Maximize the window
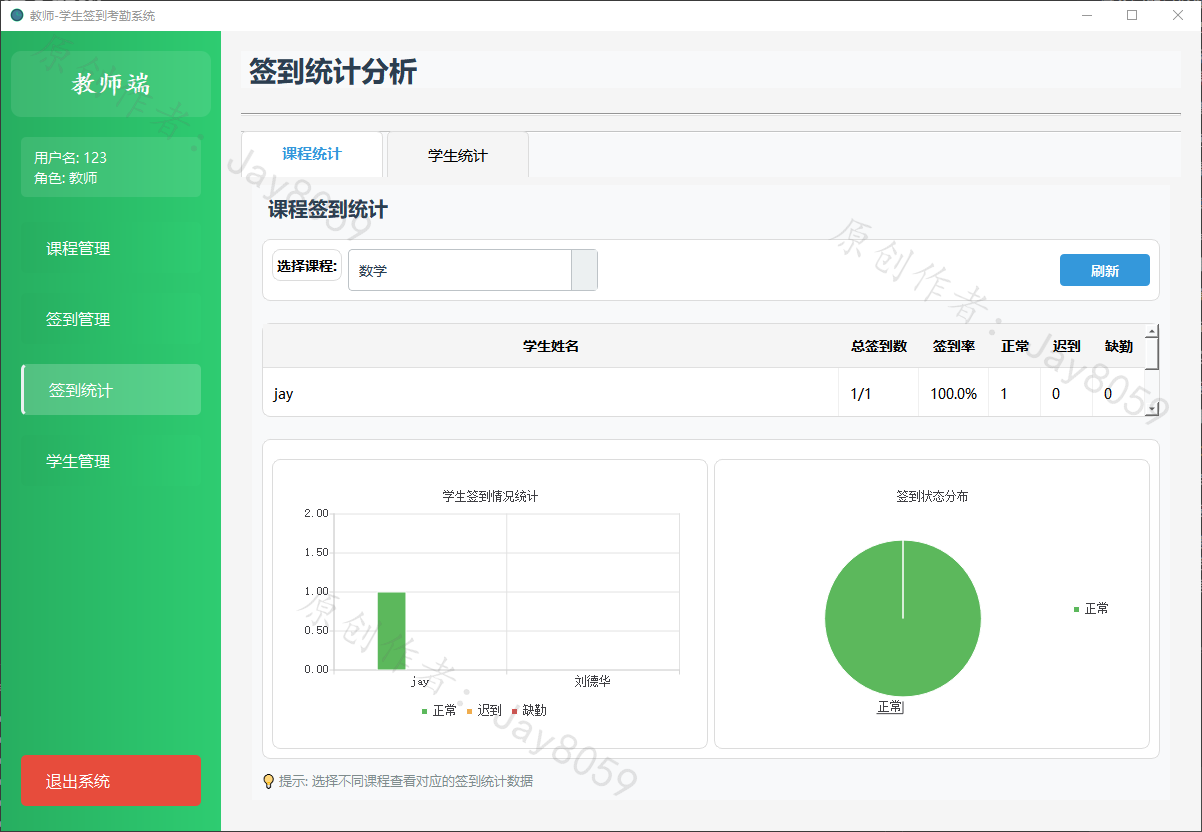The width and height of the screenshot is (1202, 832). tap(1132, 15)
